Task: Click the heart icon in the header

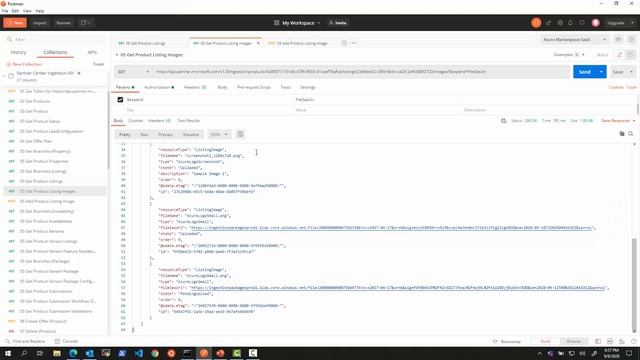Action: coord(582,23)
